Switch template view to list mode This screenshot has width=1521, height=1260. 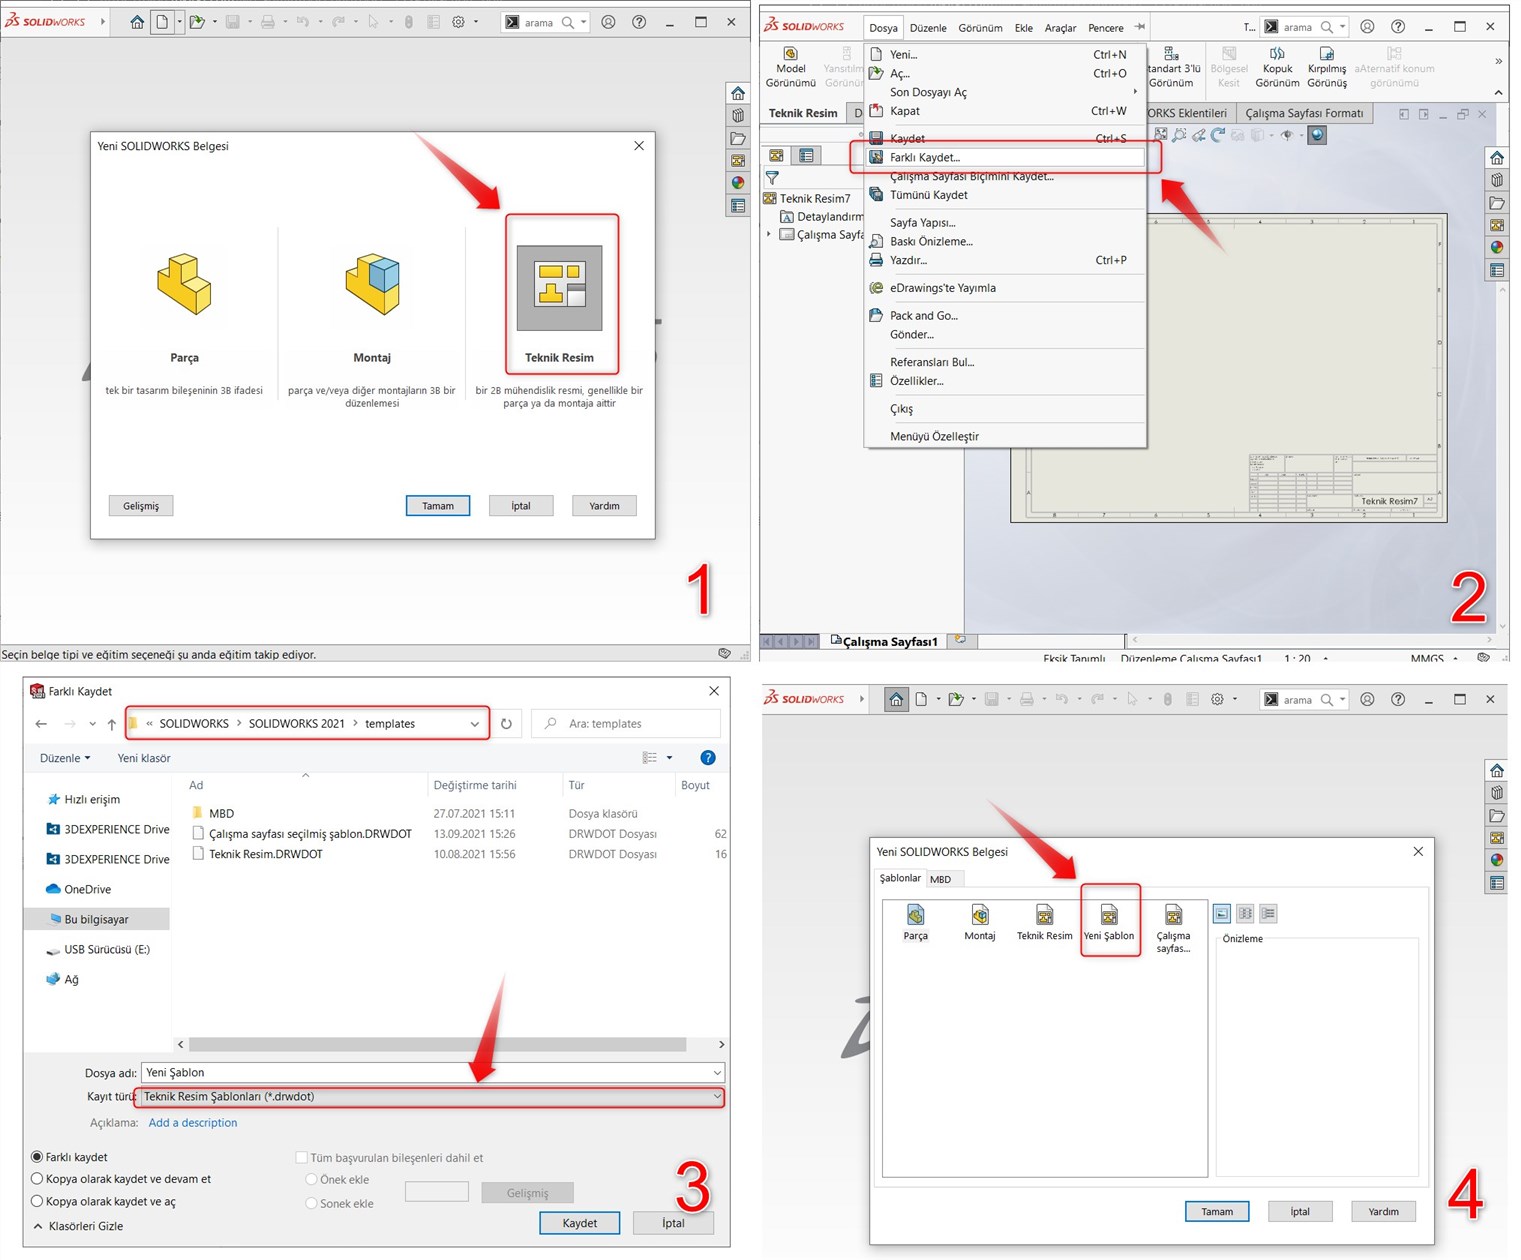pyautogui.click(x=1245, y=913)
